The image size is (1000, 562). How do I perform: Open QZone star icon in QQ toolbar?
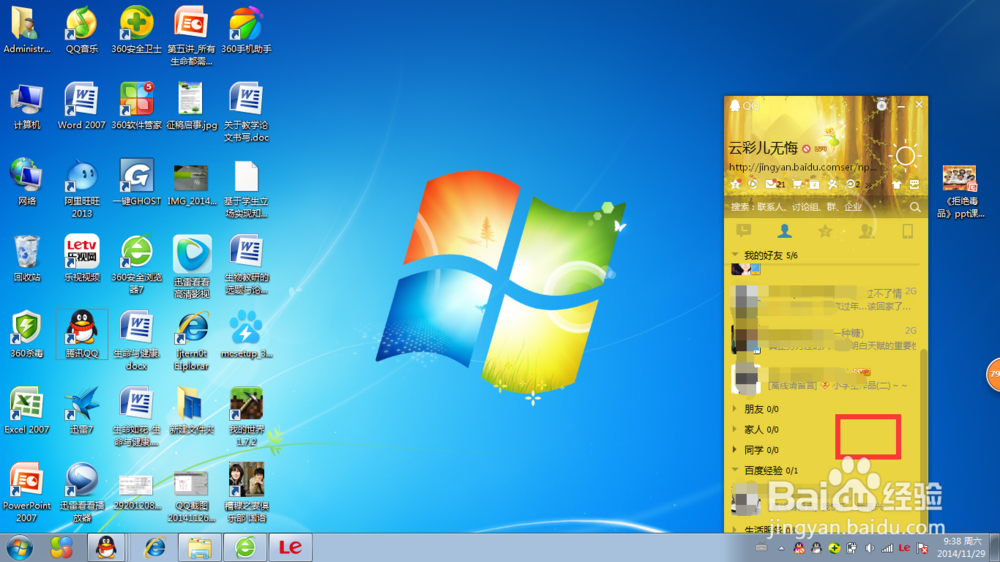[735, 184]
